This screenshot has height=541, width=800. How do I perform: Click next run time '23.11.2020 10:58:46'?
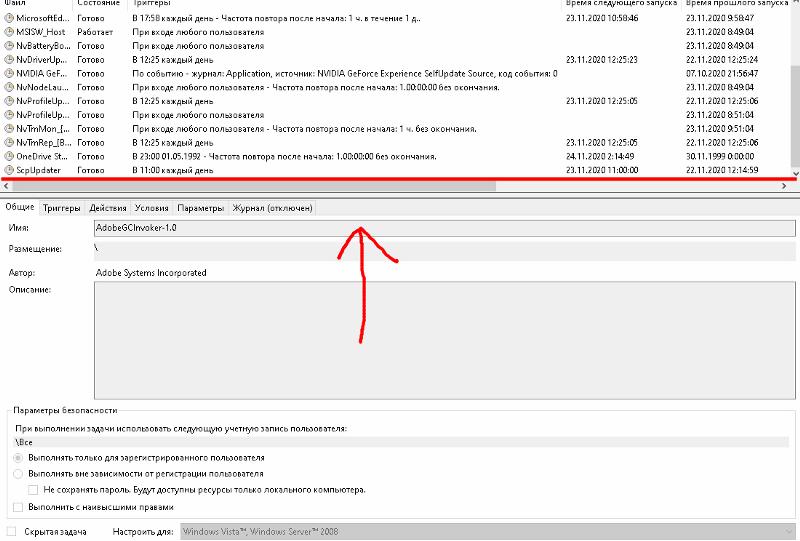[x=602, y=18]
